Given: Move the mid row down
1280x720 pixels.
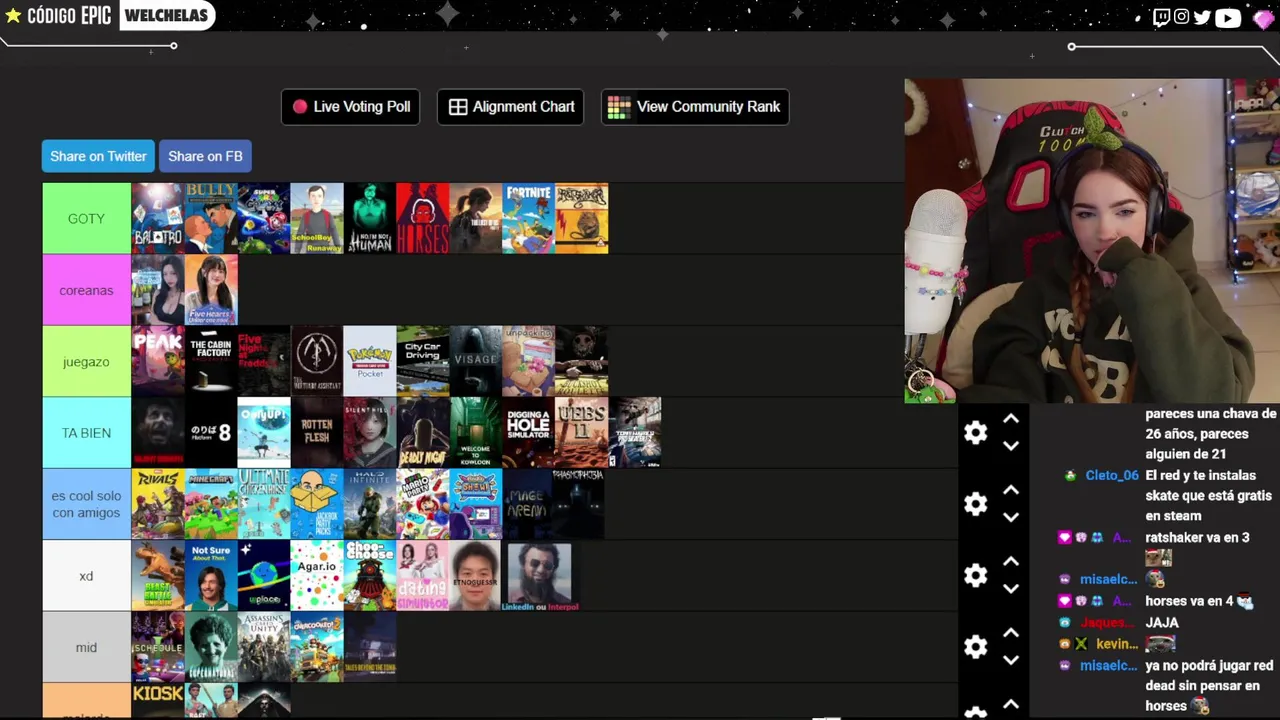Looking at the screenshot, I should (x=1011, y=660).
